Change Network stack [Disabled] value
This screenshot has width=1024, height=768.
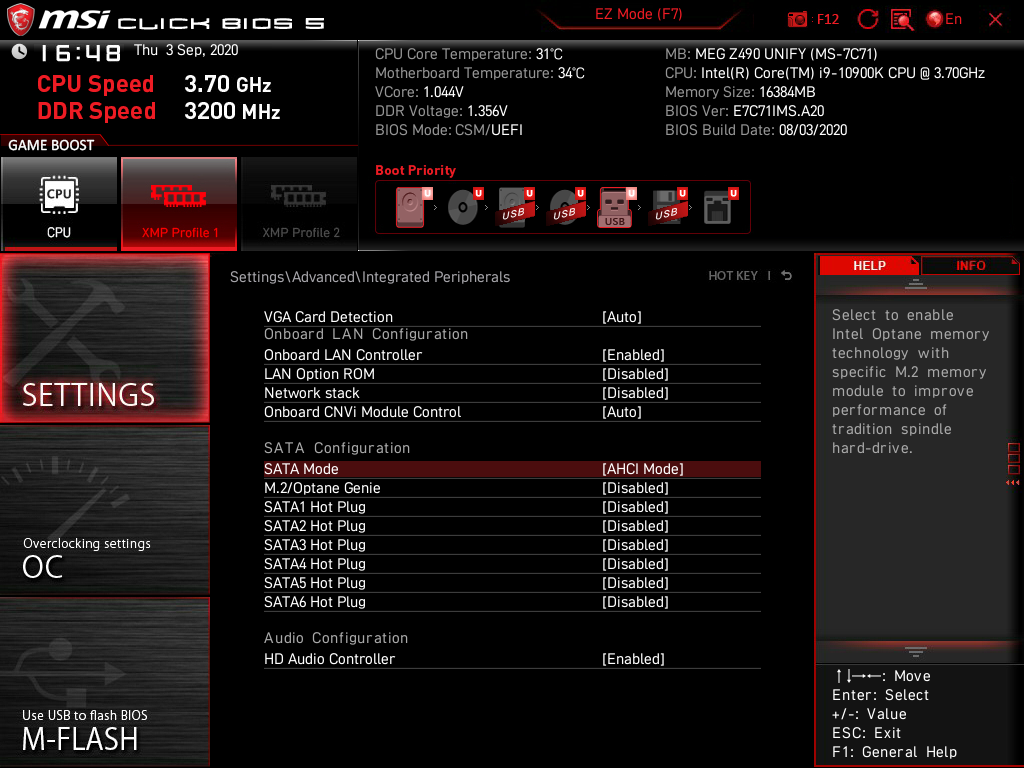635,392
